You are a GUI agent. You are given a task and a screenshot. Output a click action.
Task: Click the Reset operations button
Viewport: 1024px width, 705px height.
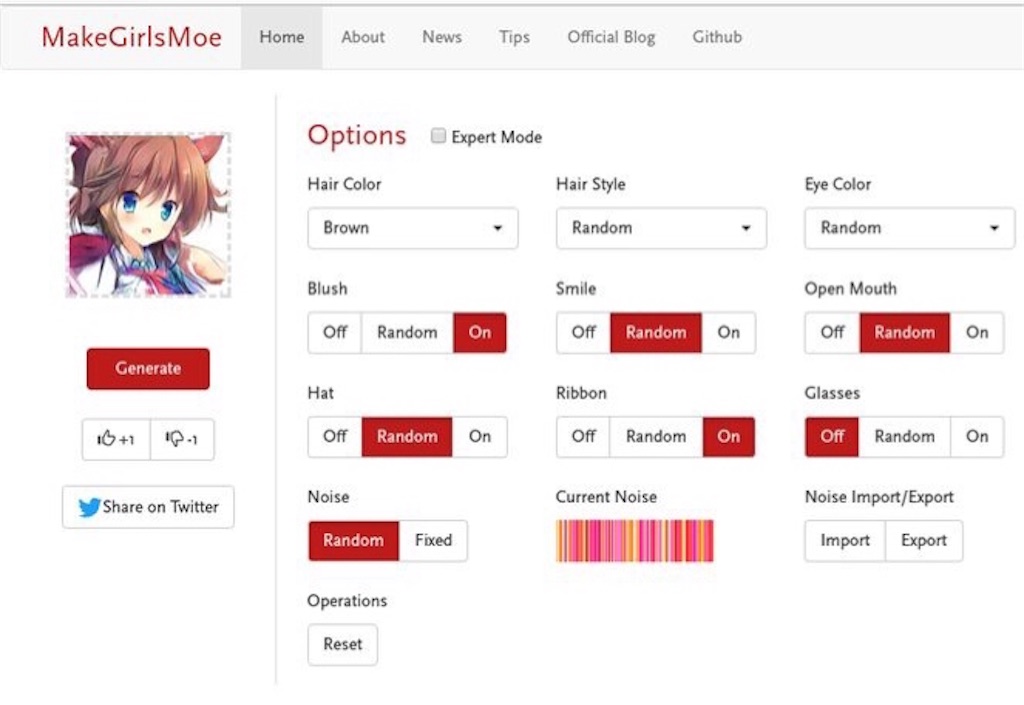point(342,644)
